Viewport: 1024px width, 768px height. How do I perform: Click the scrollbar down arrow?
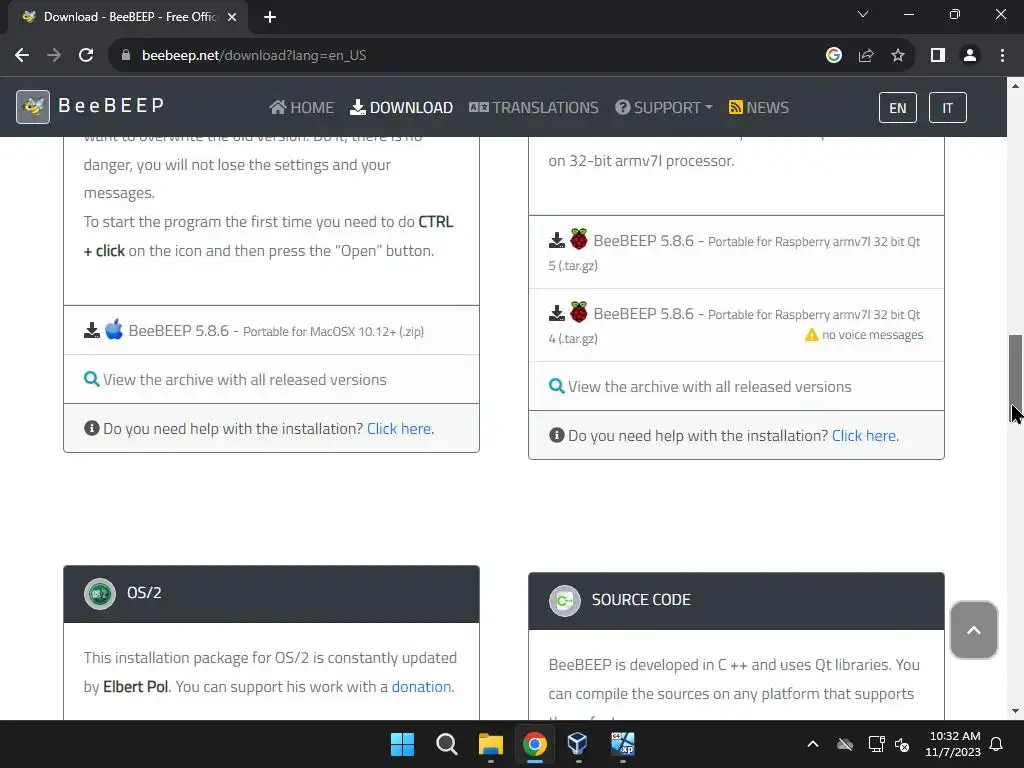pos(1015,711)
